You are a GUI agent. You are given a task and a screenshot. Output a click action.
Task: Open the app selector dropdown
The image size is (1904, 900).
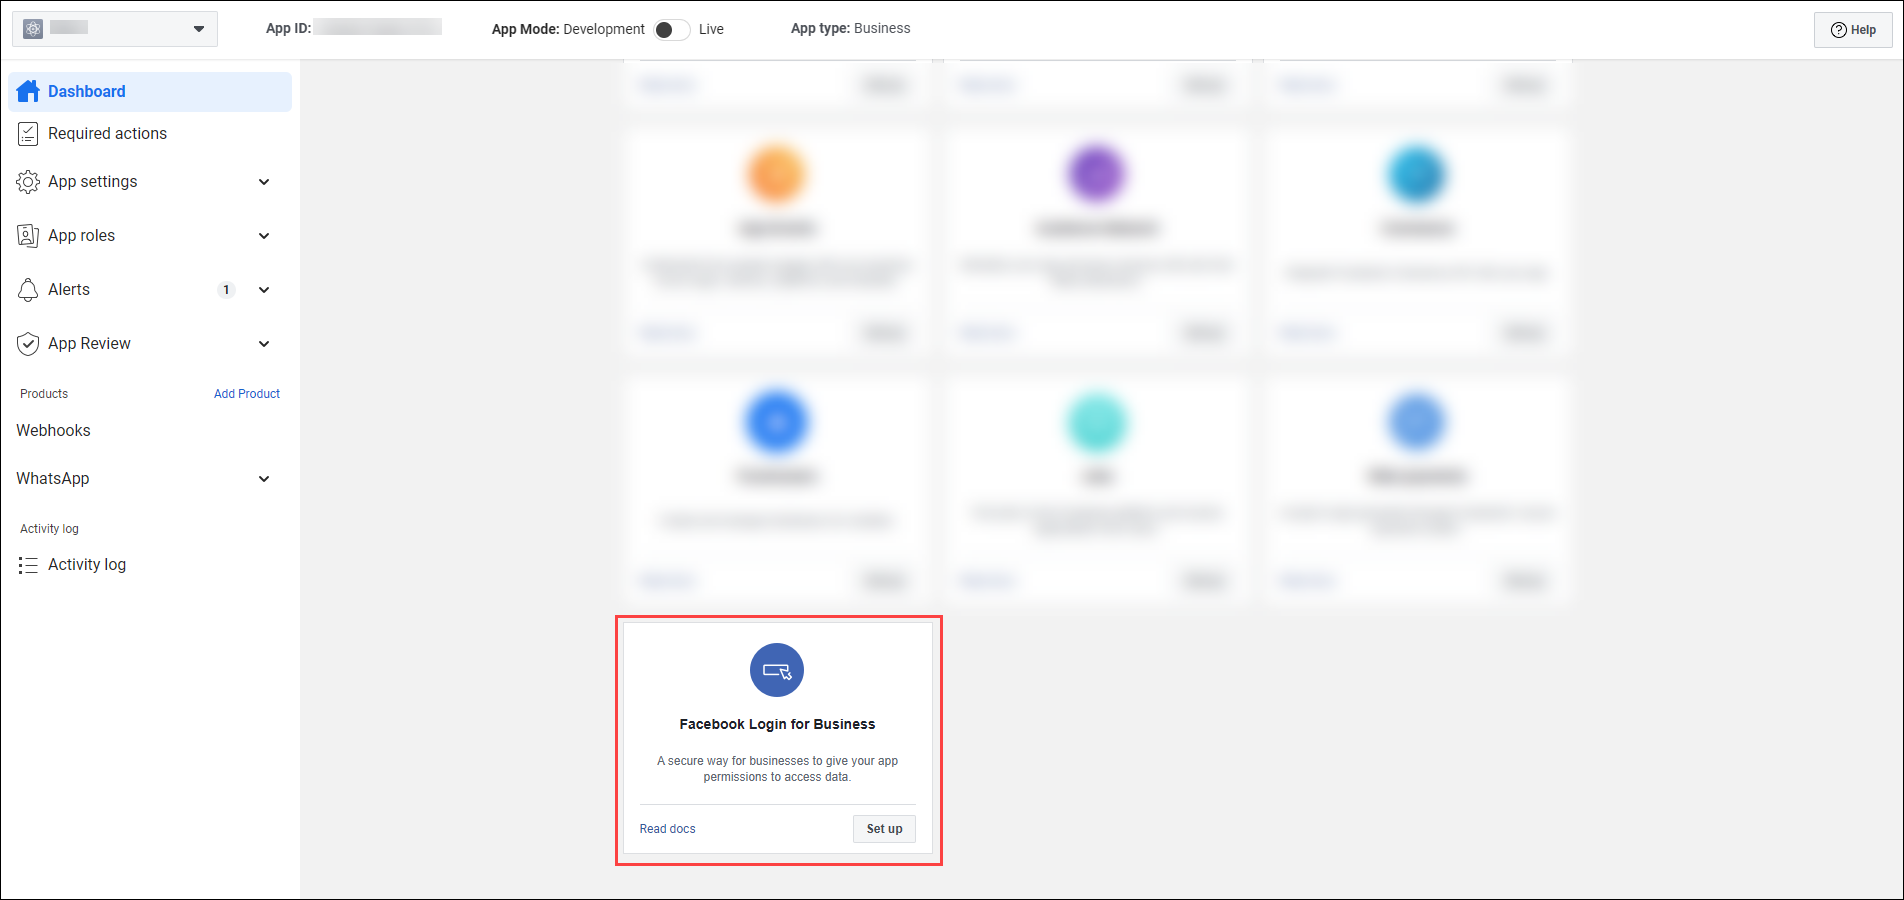pos(198,28)
